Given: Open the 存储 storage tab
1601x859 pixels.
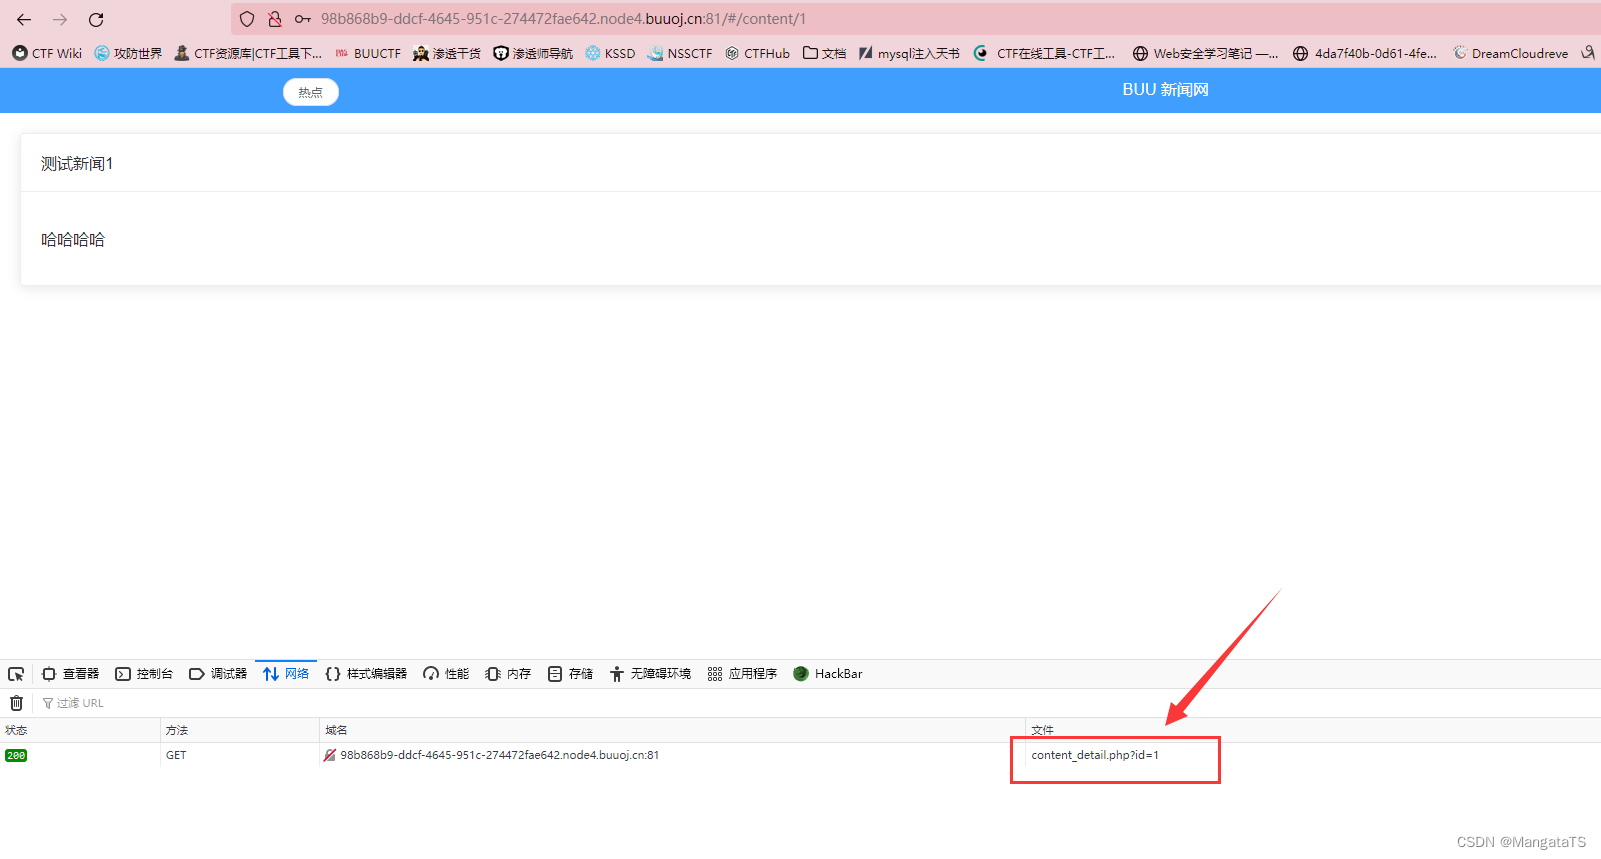Looking at the screenshot, I should click(x=570, y=674).
